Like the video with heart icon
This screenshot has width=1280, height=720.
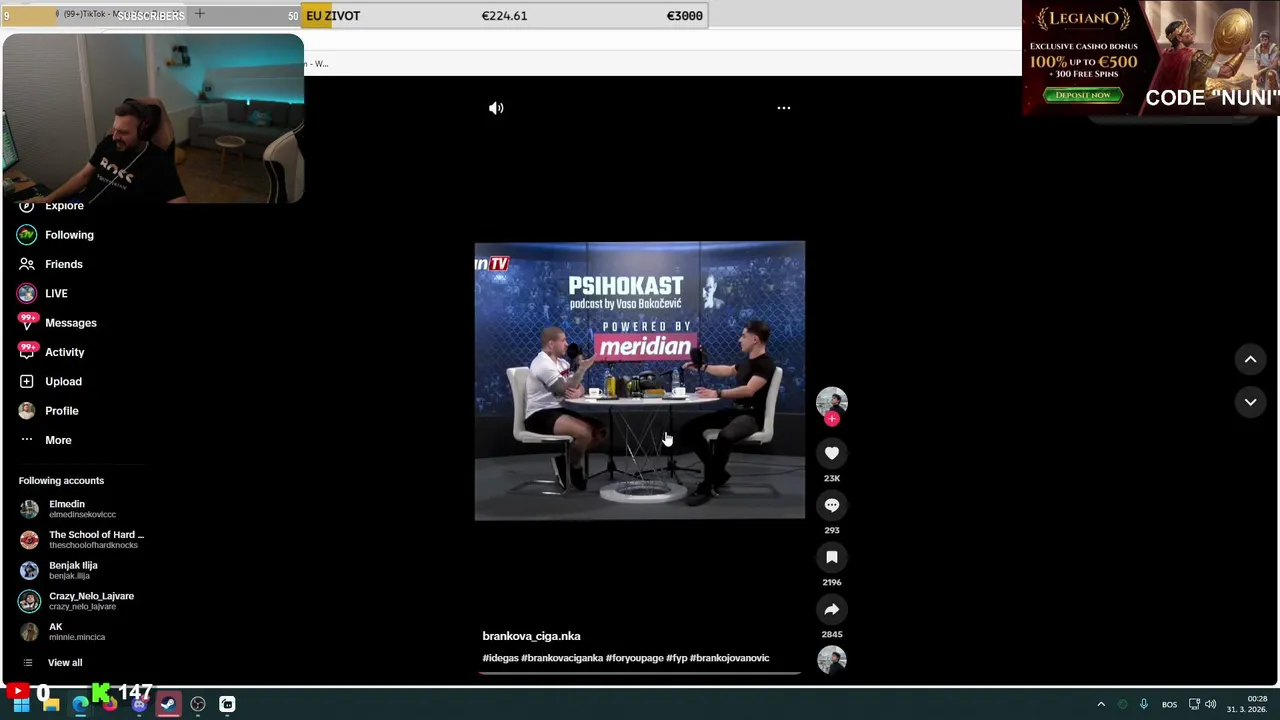(x=832, y=453)
